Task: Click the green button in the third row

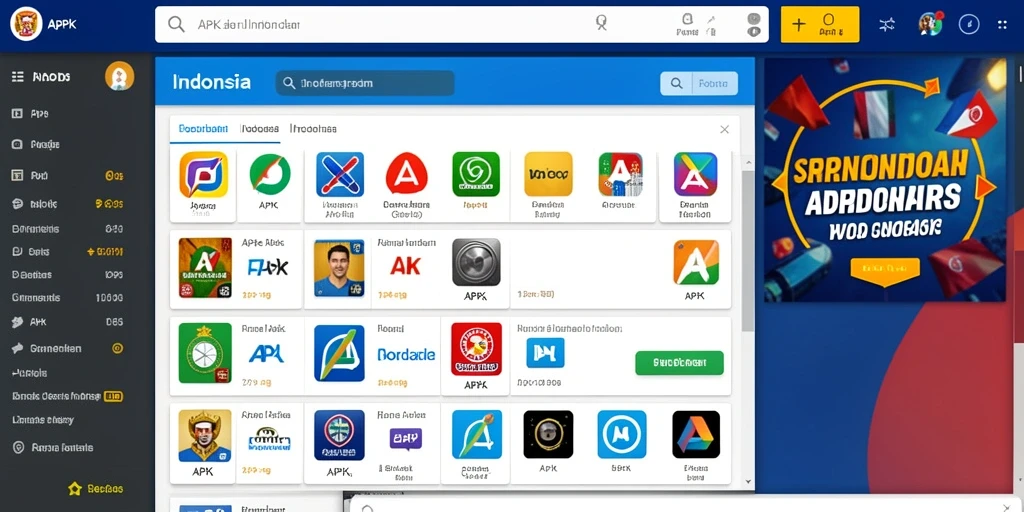Action: (x=679, y=362)
